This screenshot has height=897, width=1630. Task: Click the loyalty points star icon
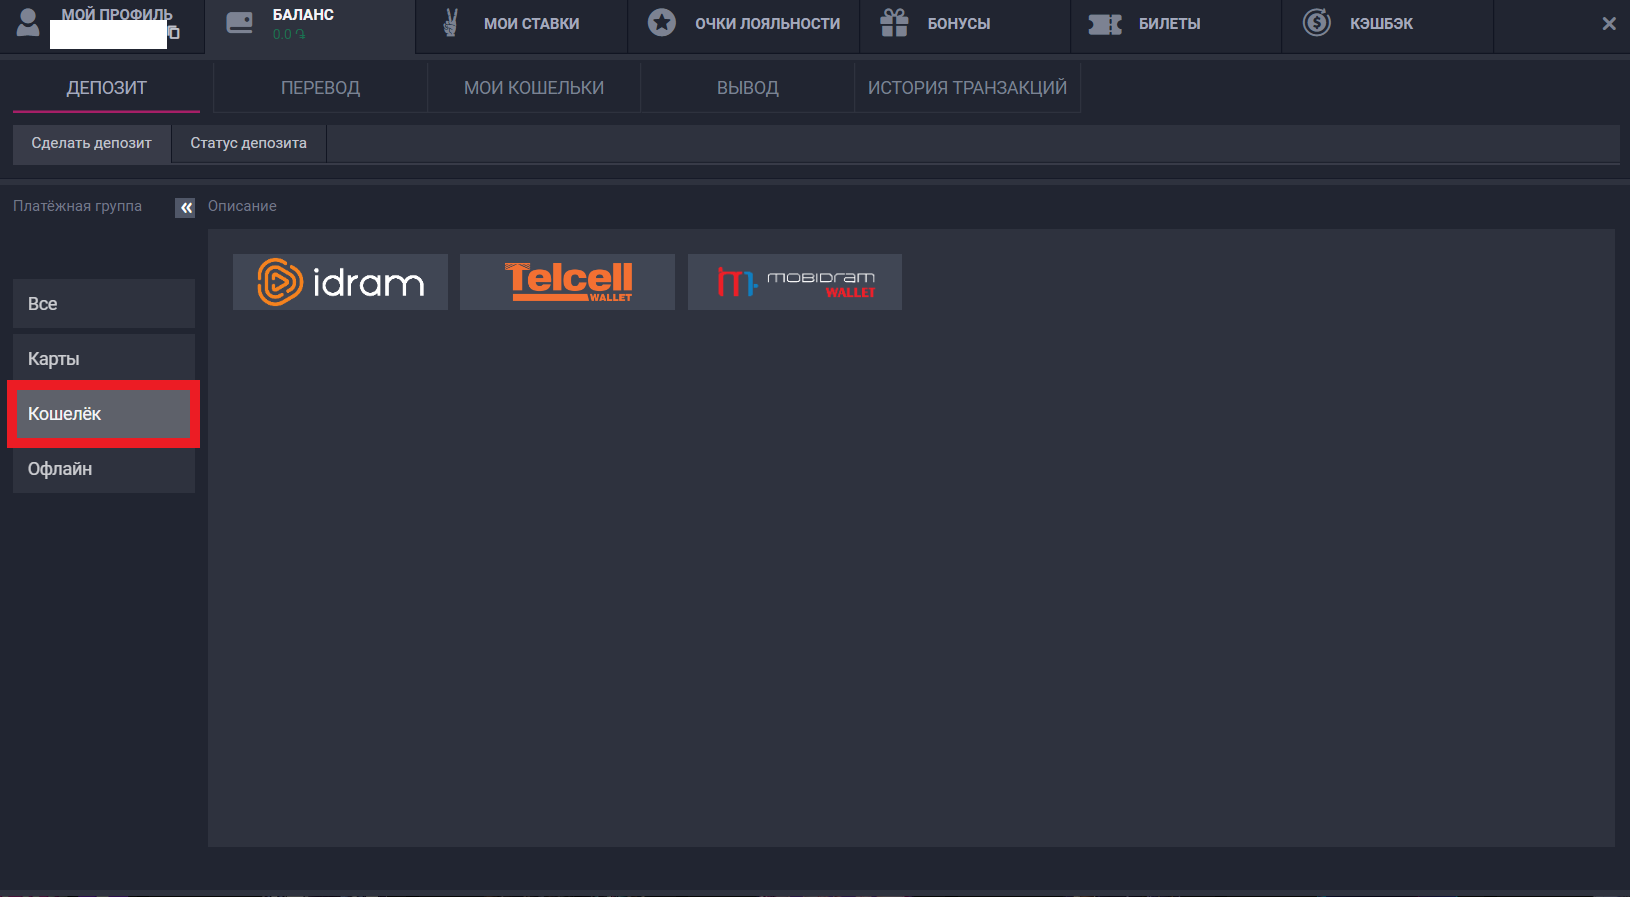(x=662, y=22)
